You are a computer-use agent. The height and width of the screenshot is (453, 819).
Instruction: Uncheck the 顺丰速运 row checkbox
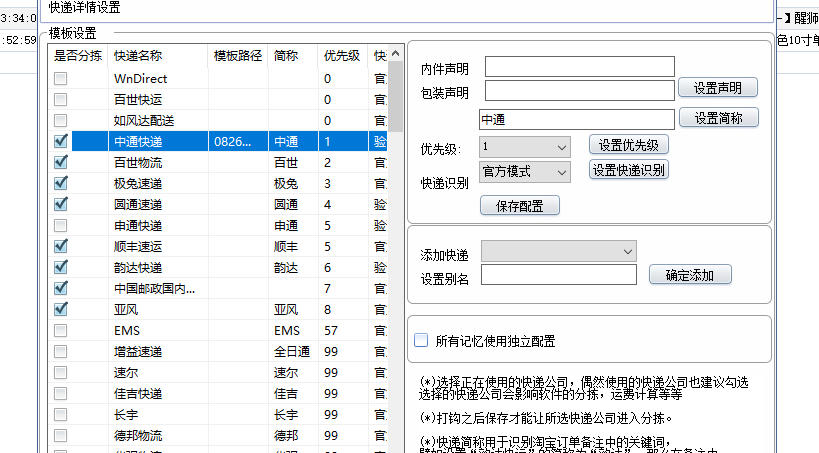61,246
